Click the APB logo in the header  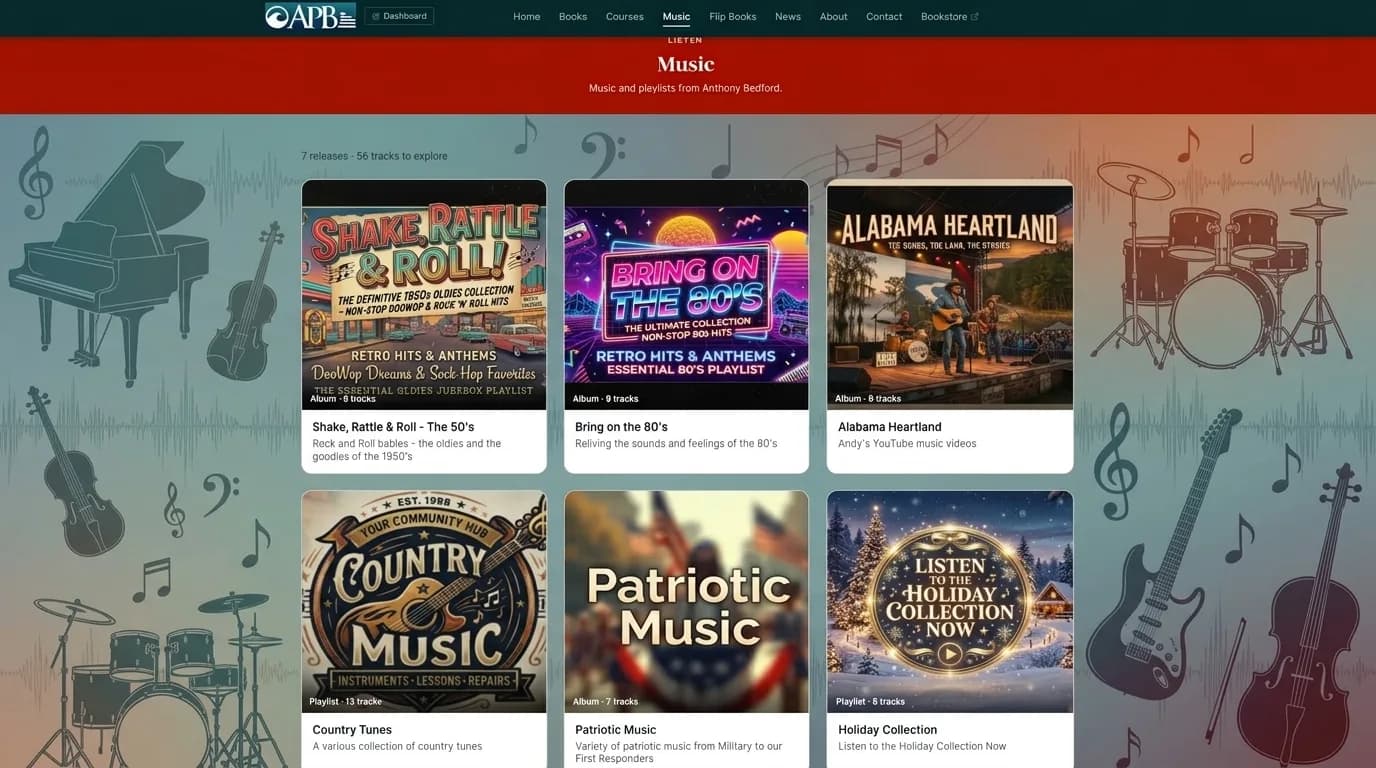pos(310,16)
